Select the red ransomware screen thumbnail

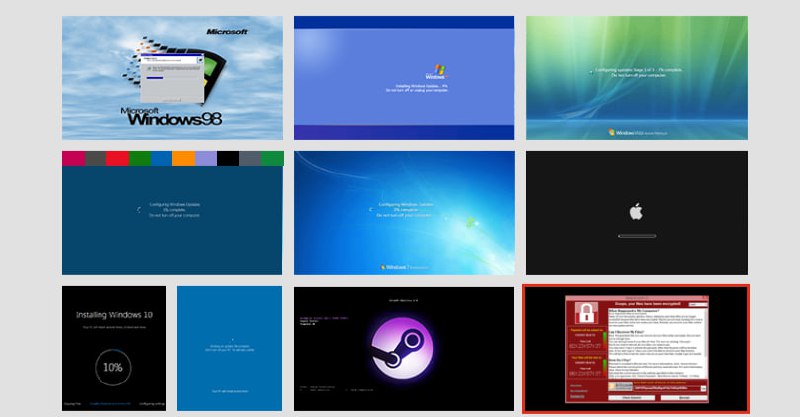[636, 349]
